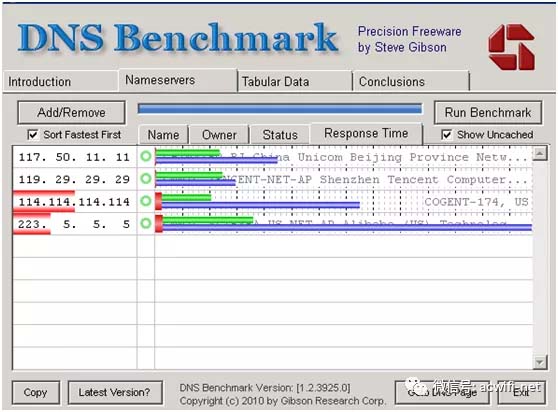Click status circle for 117.50.11.11

pos(146,156)
